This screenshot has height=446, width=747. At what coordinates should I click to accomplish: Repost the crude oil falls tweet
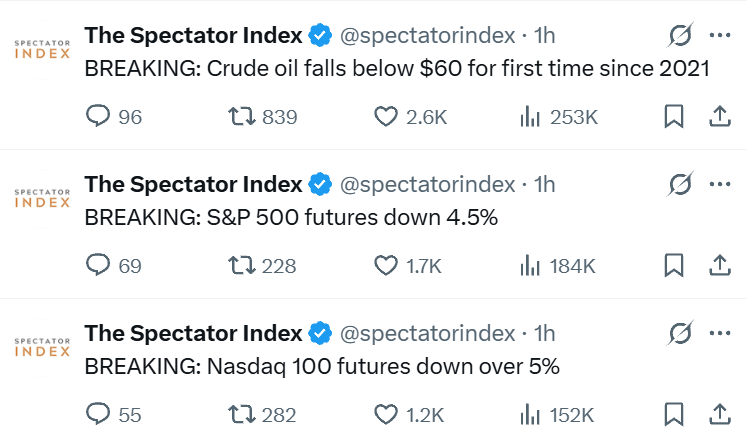(x=239, y=117)
